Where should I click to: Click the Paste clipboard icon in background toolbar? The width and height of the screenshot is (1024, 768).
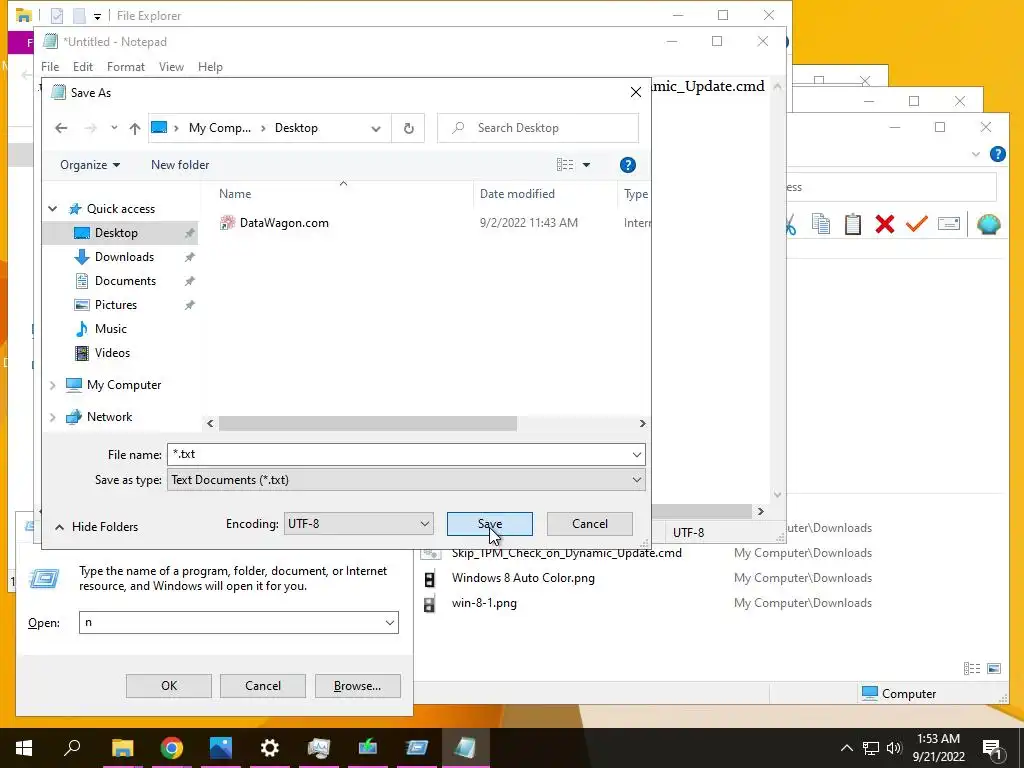point(852,224)
